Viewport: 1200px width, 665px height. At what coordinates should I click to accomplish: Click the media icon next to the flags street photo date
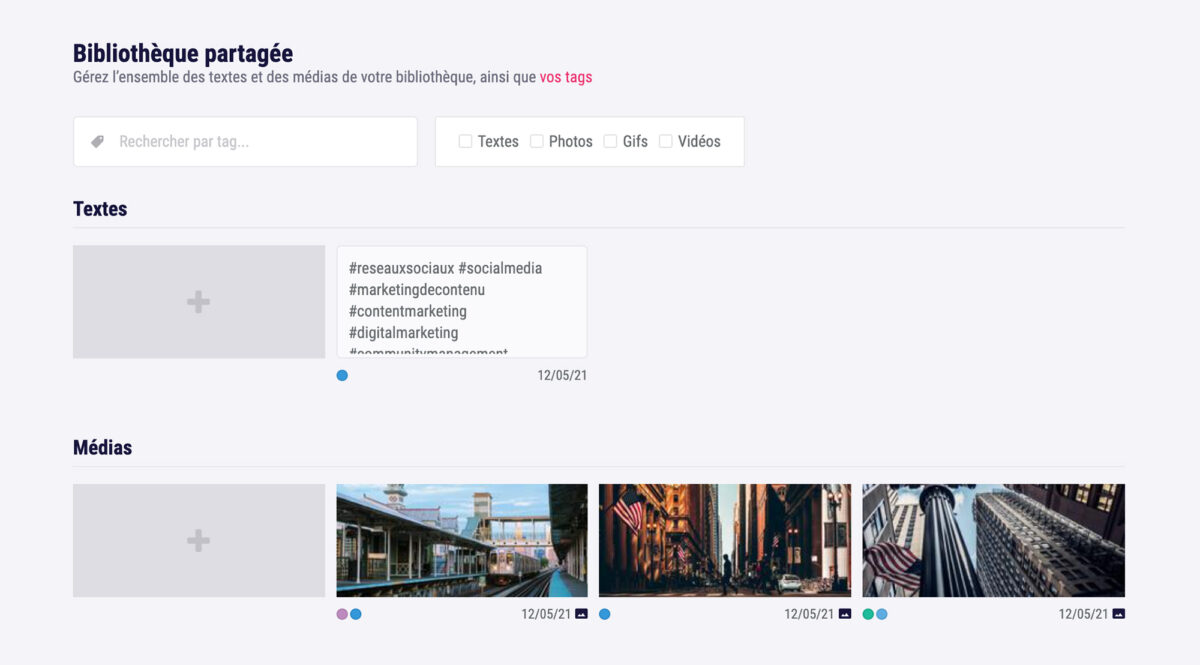point(843,614)
